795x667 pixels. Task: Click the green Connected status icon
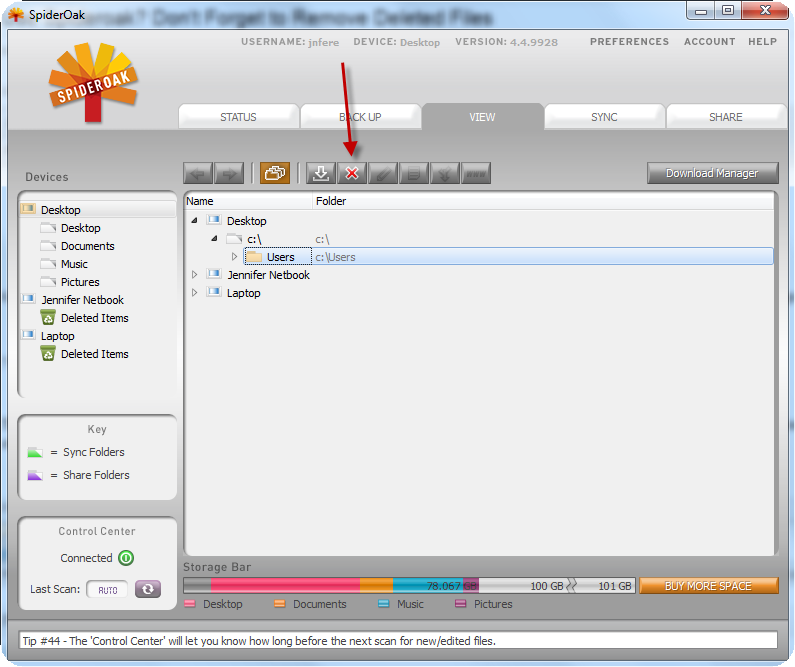coord(126,558)
